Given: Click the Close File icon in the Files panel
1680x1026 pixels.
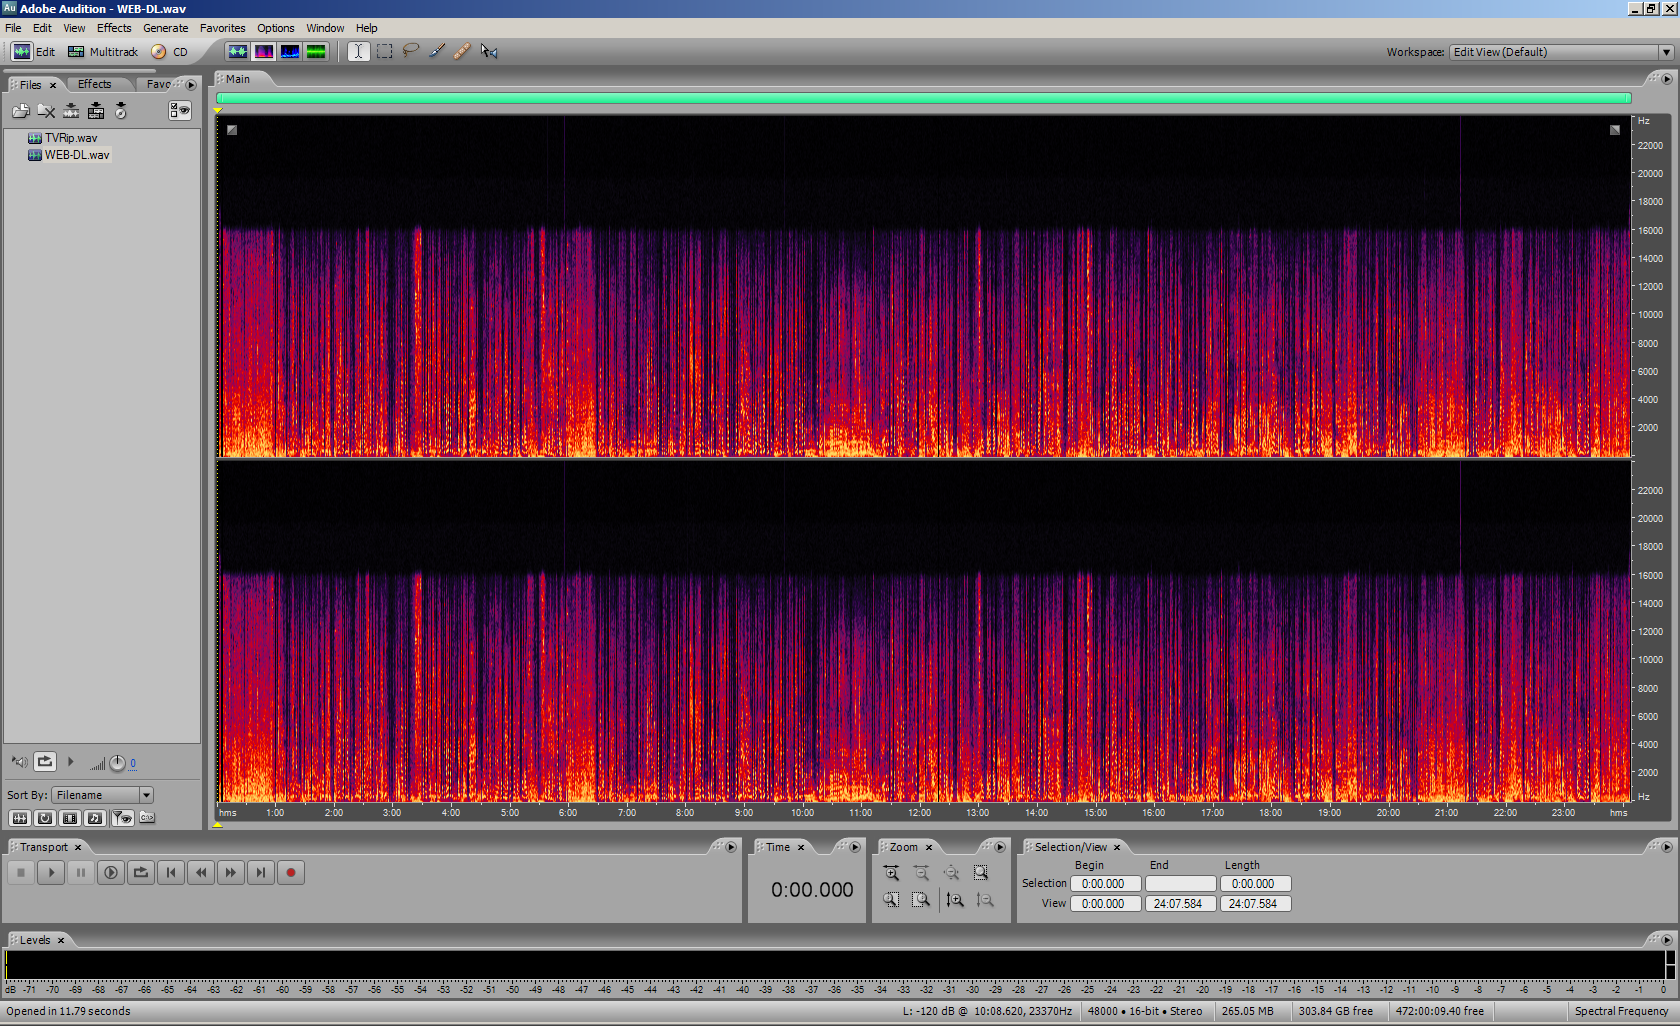Looking at the screenshot, I should 46,111.
